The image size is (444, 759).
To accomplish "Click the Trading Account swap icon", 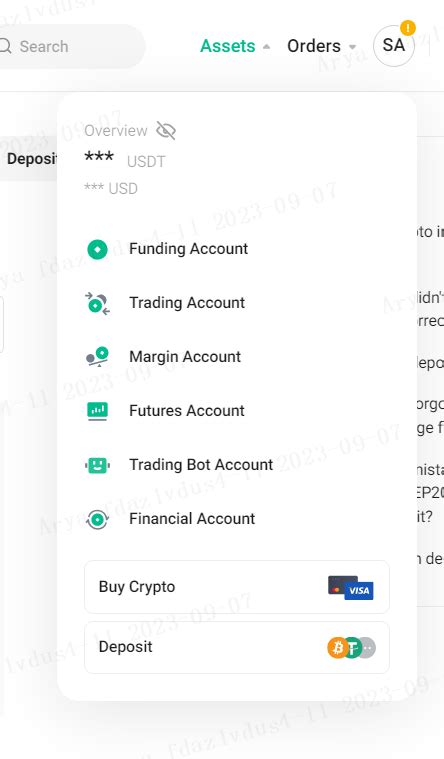I will tap(97, 304).
